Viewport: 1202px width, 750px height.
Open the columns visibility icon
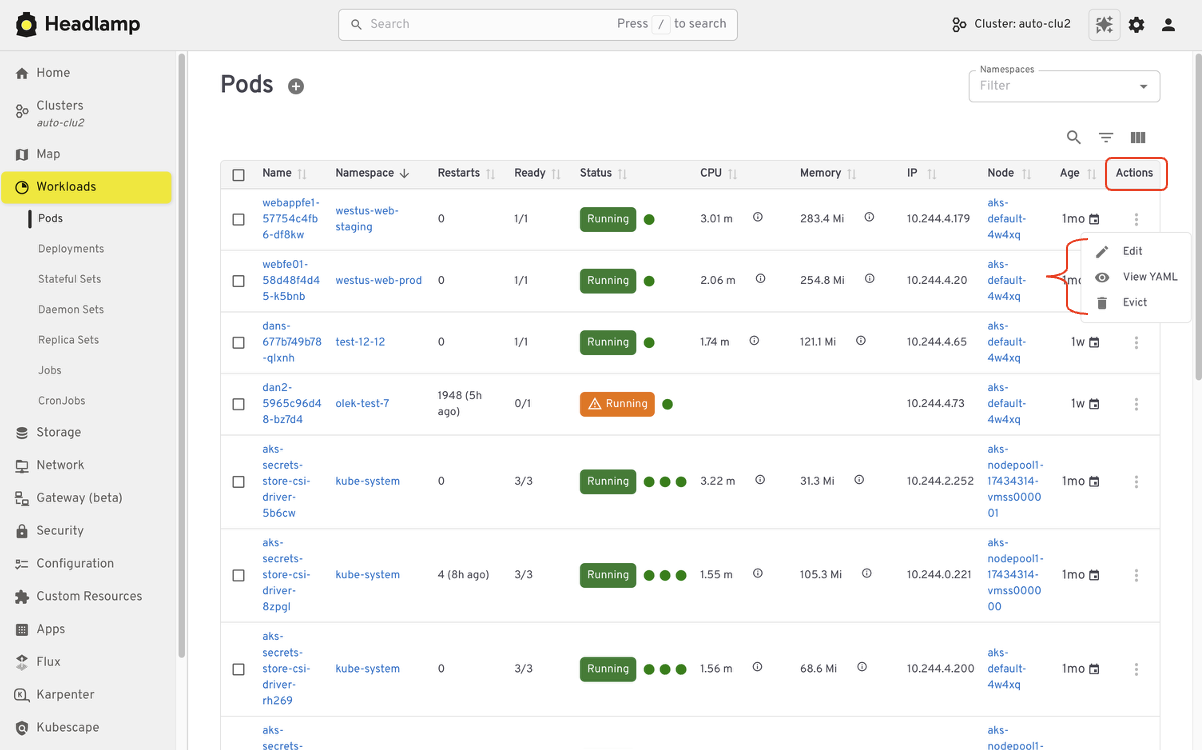point(1137,137)
